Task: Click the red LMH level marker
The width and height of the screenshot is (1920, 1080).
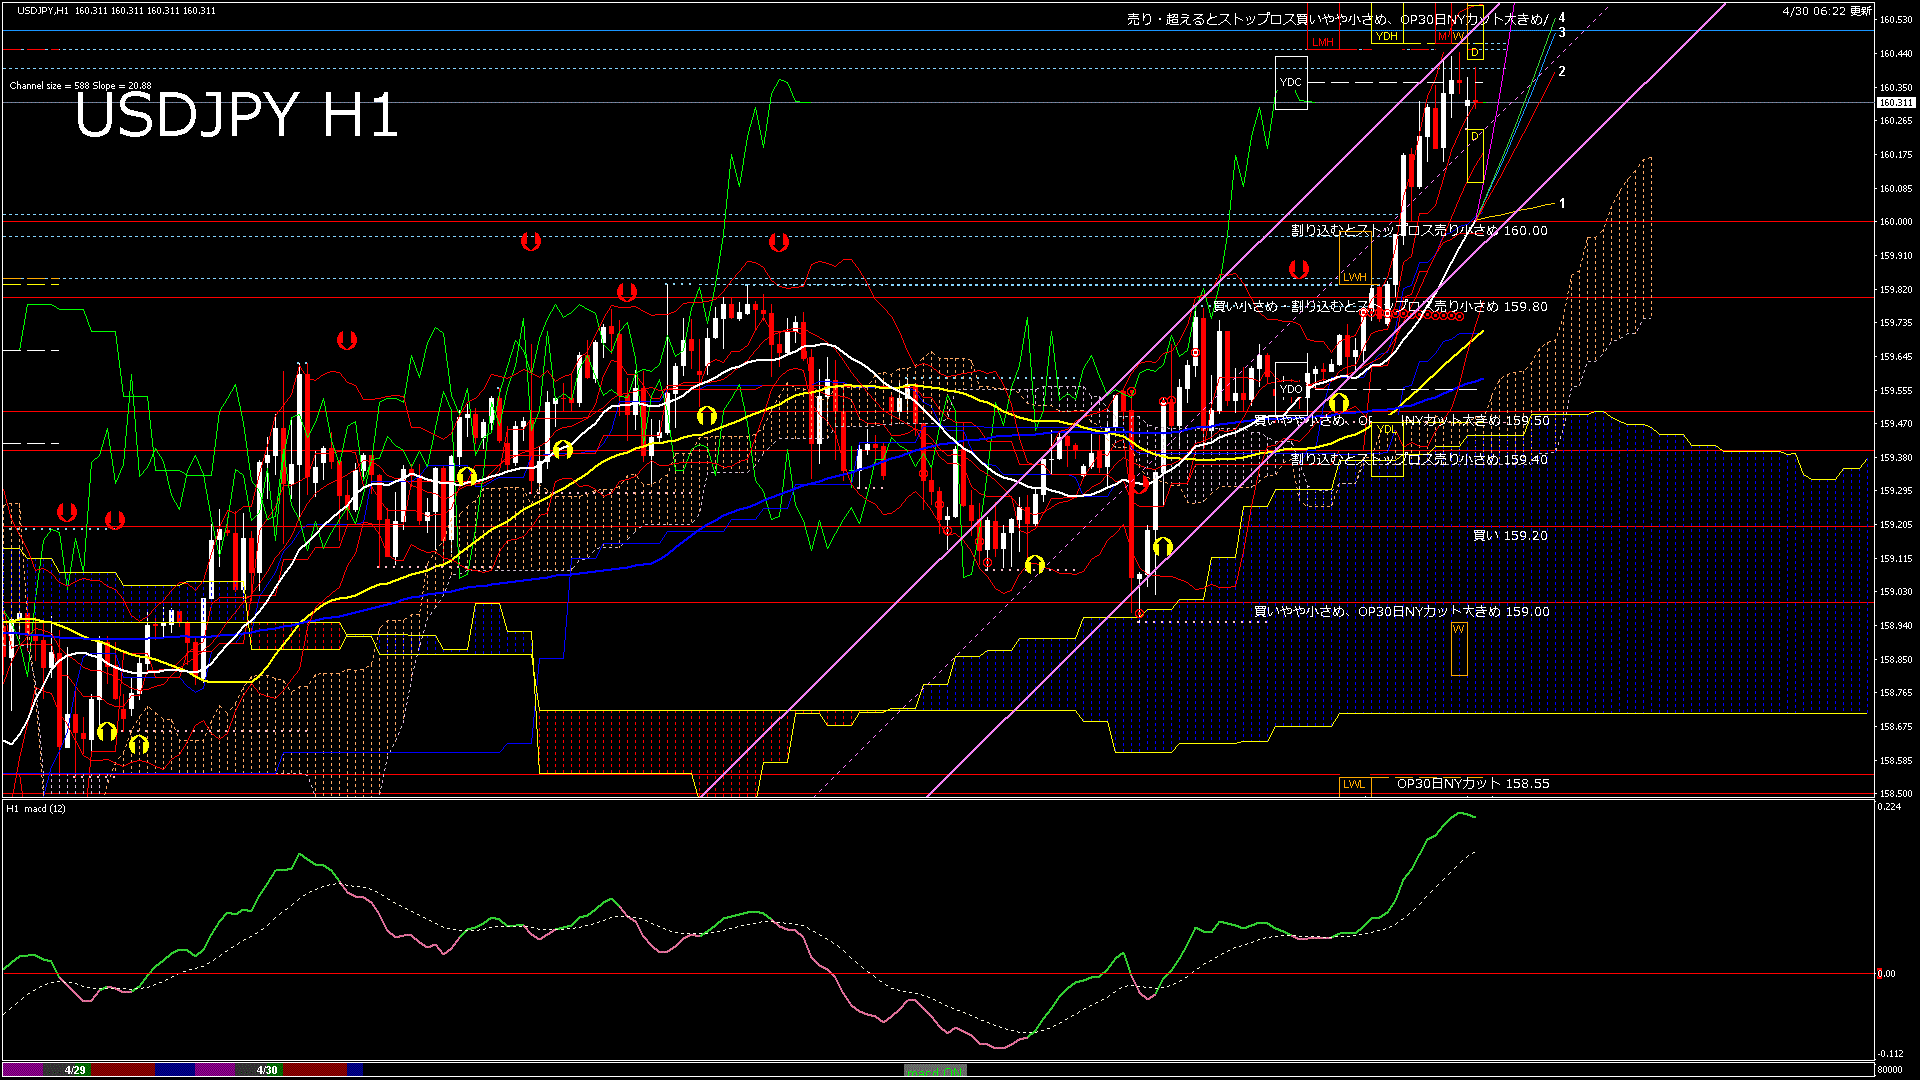Action: point(1323,42)
